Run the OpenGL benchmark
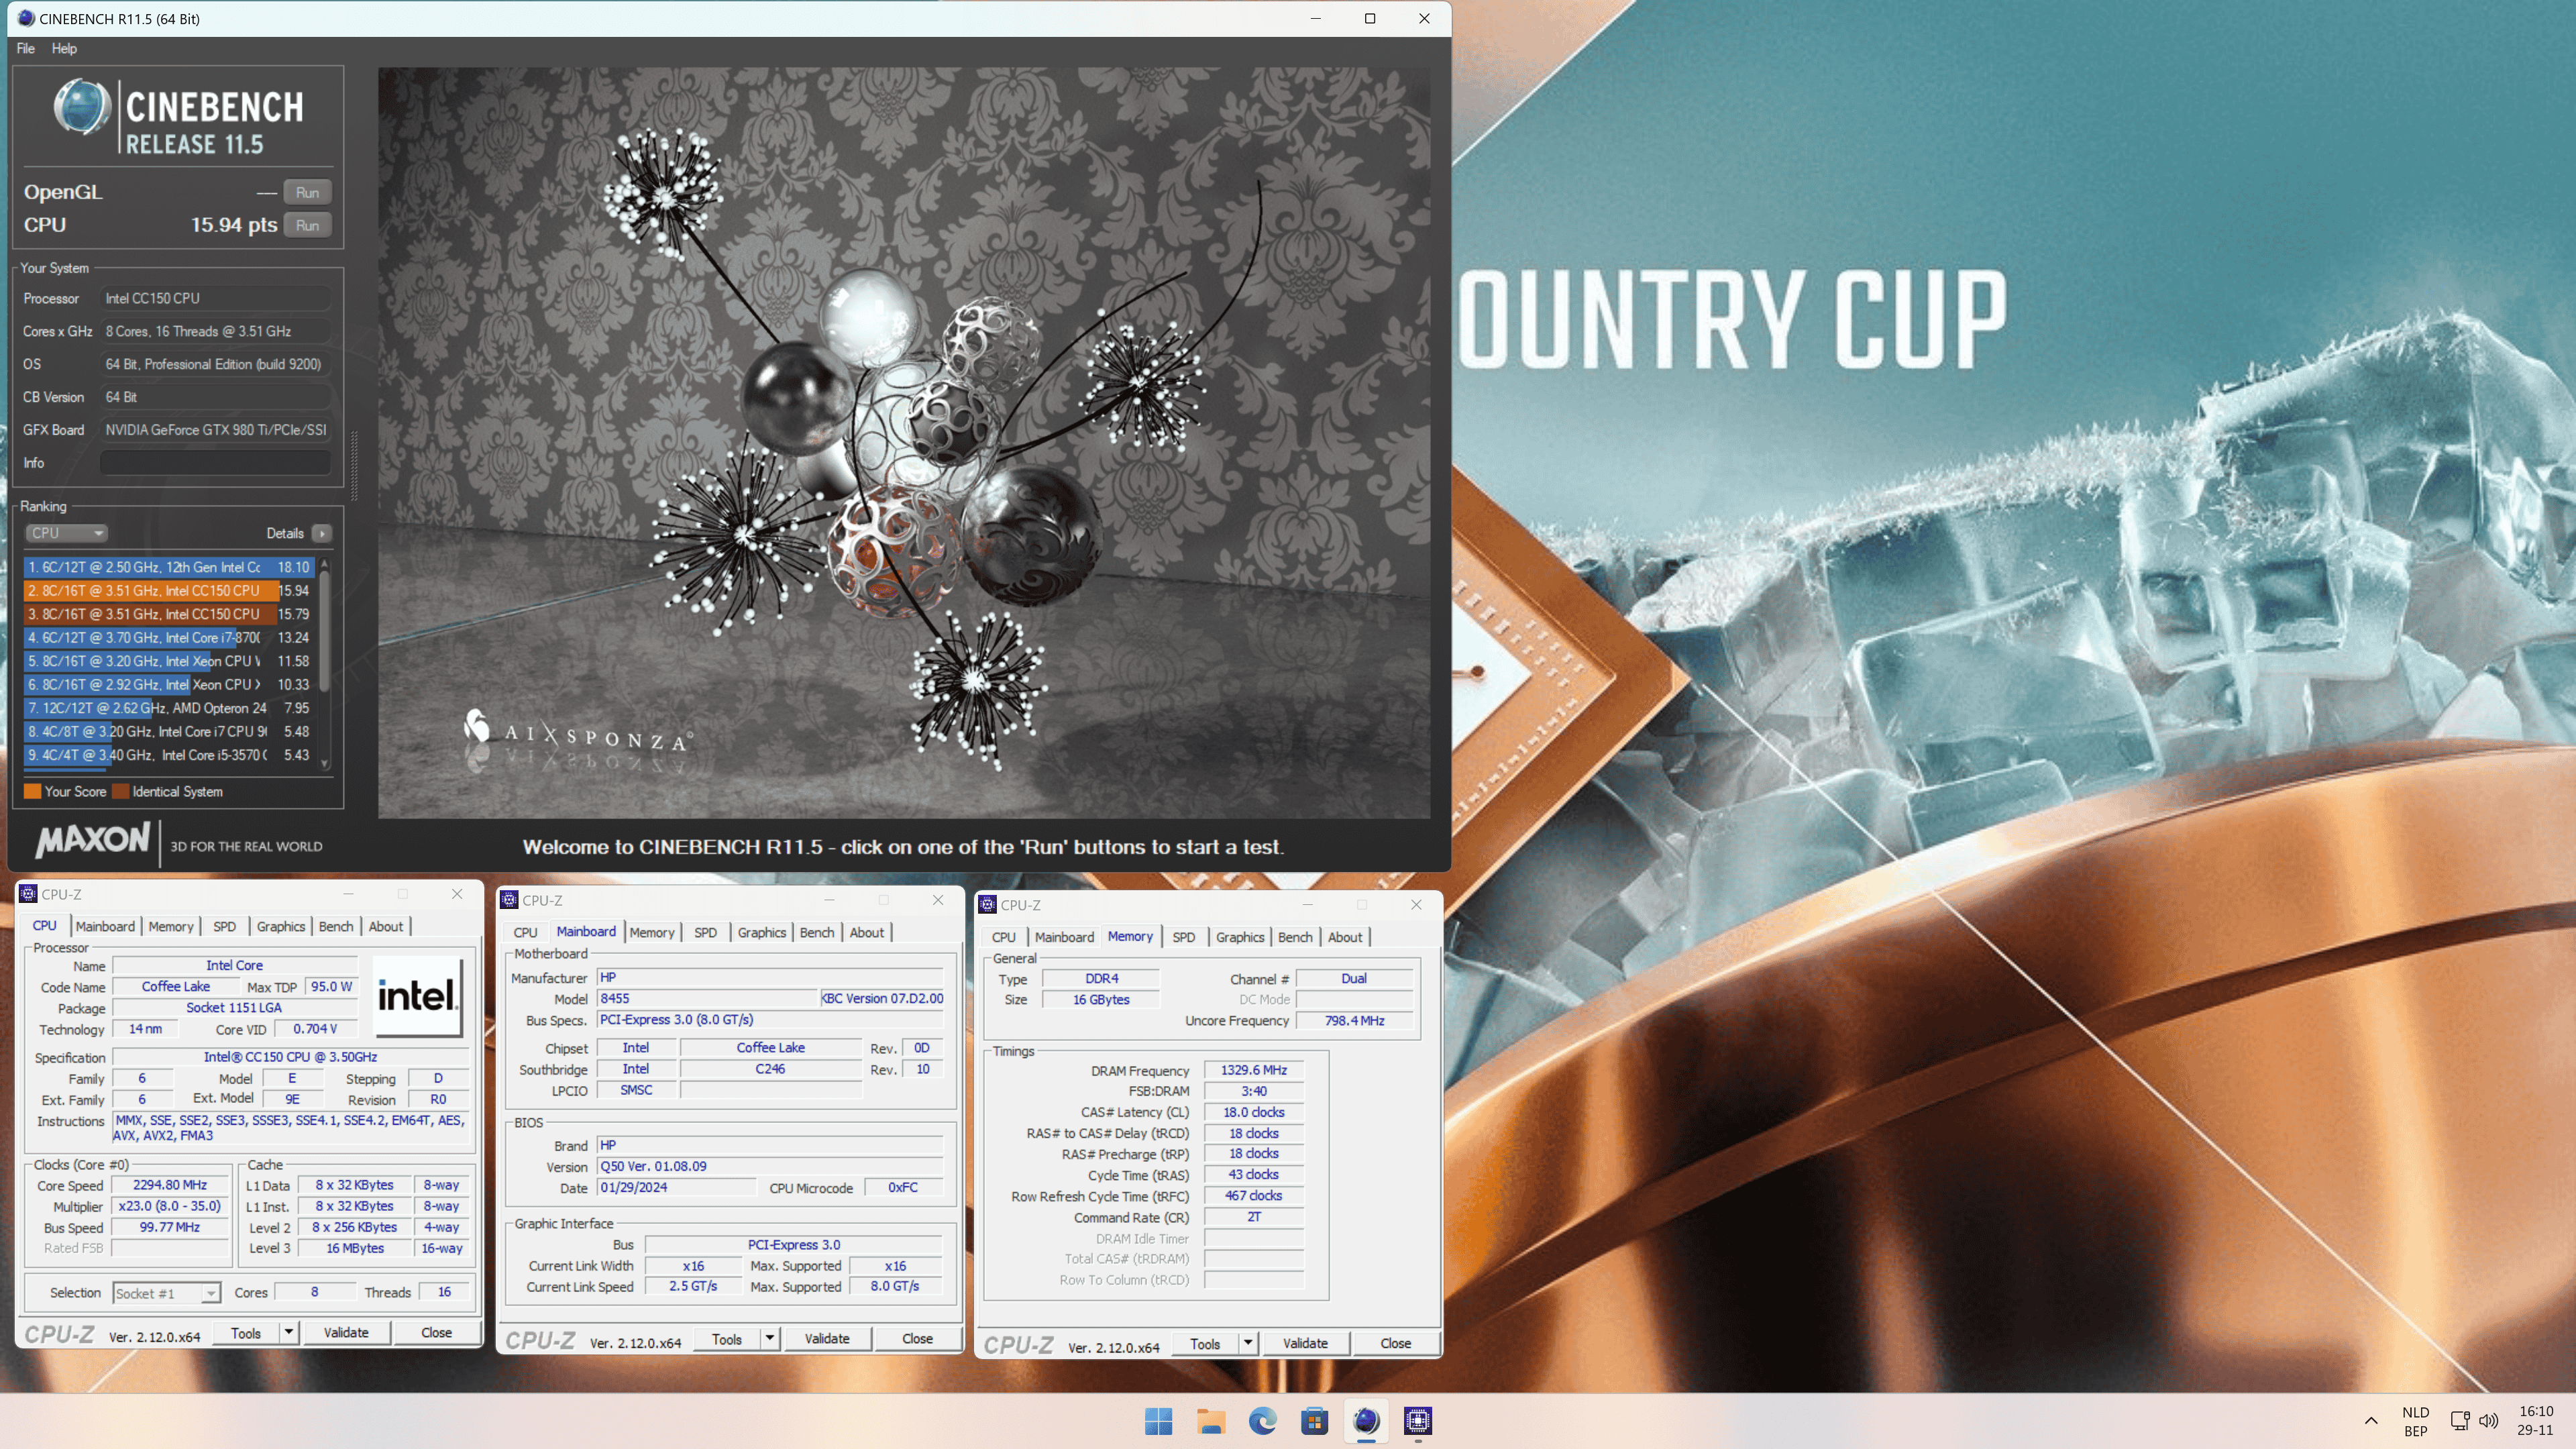The width and height of the screenshot is (2576, 1449). click(x=308, y=192)
